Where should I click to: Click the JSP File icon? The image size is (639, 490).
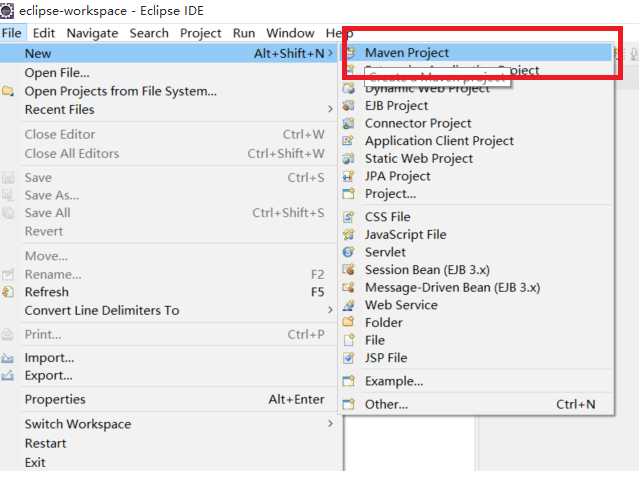point(349,358)
